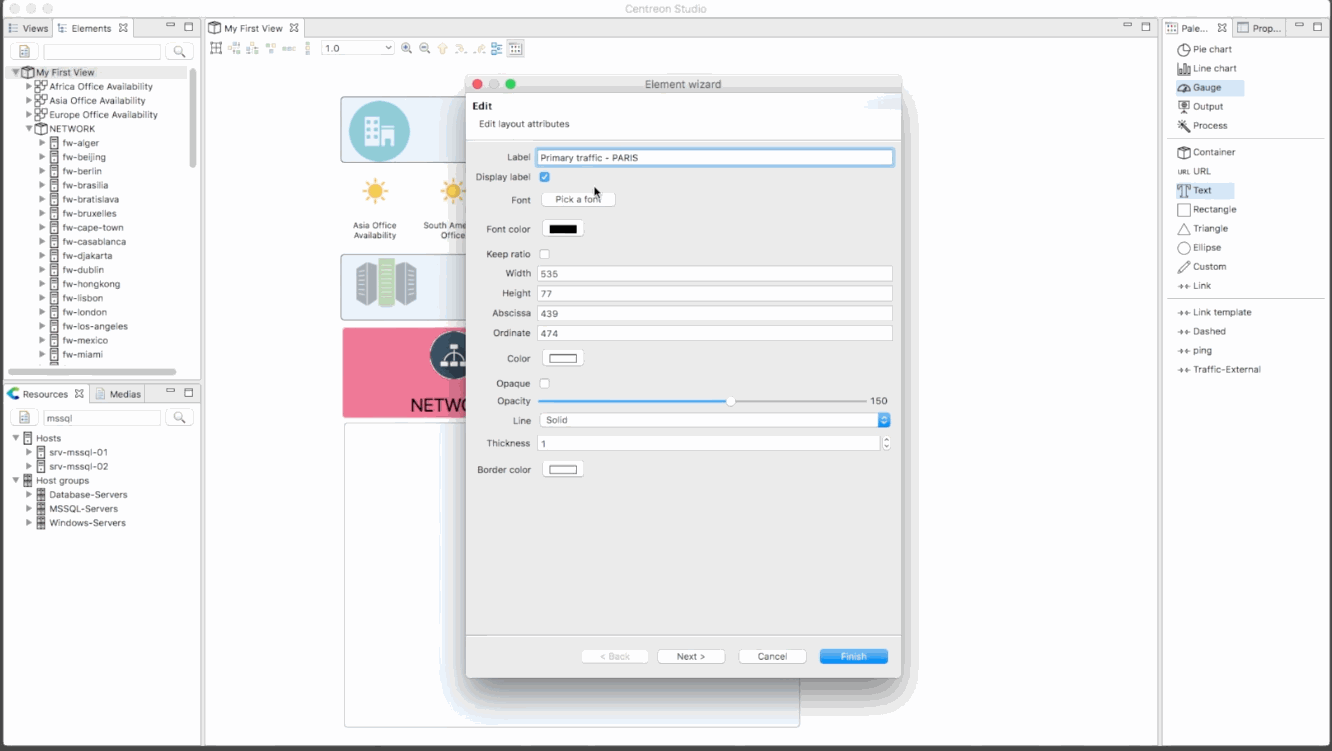
Task: Uncheck the Display label checkbox
Action: click(x=545, y=177)
